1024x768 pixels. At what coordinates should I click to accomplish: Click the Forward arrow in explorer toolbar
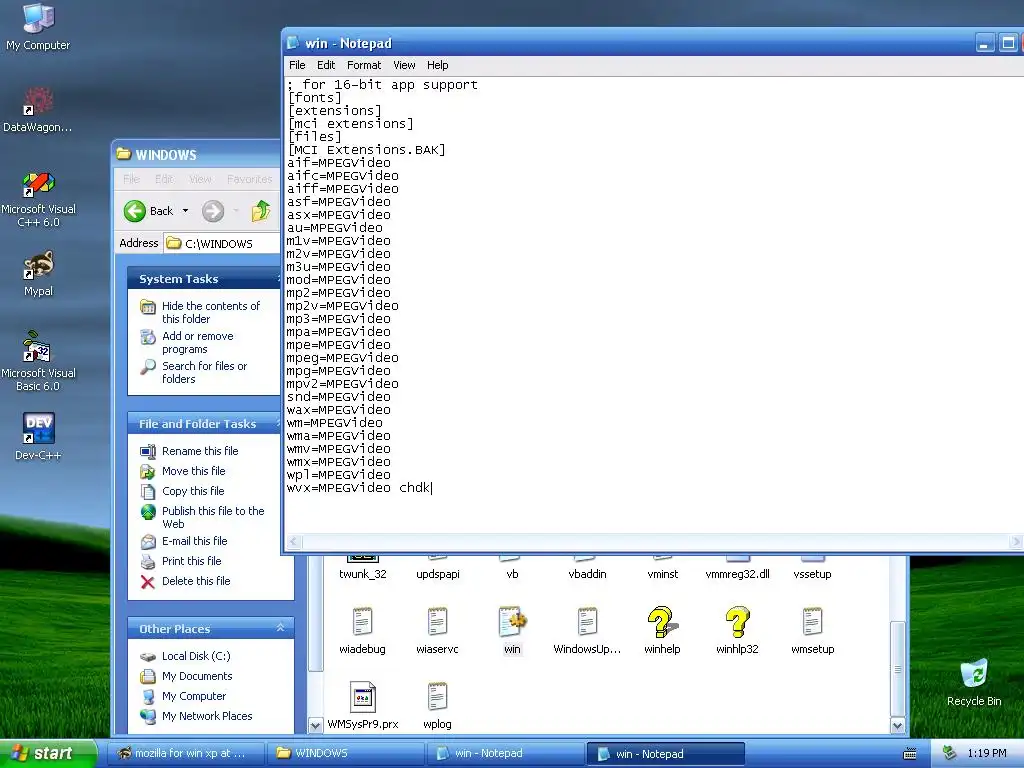[x=213, y=211]
